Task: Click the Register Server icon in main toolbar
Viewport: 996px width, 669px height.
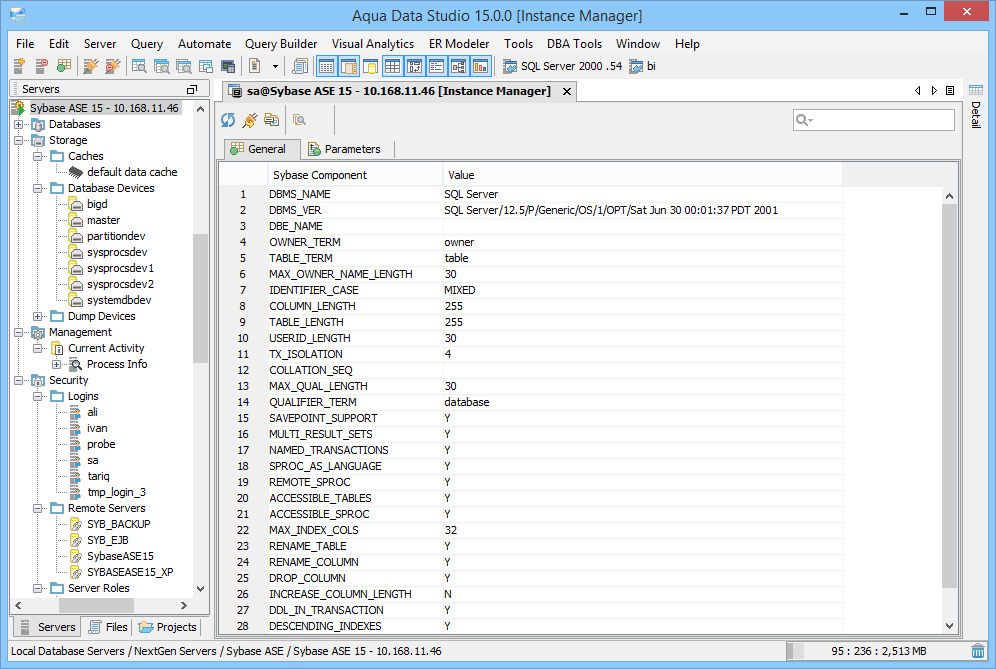Action: point(19,65)
